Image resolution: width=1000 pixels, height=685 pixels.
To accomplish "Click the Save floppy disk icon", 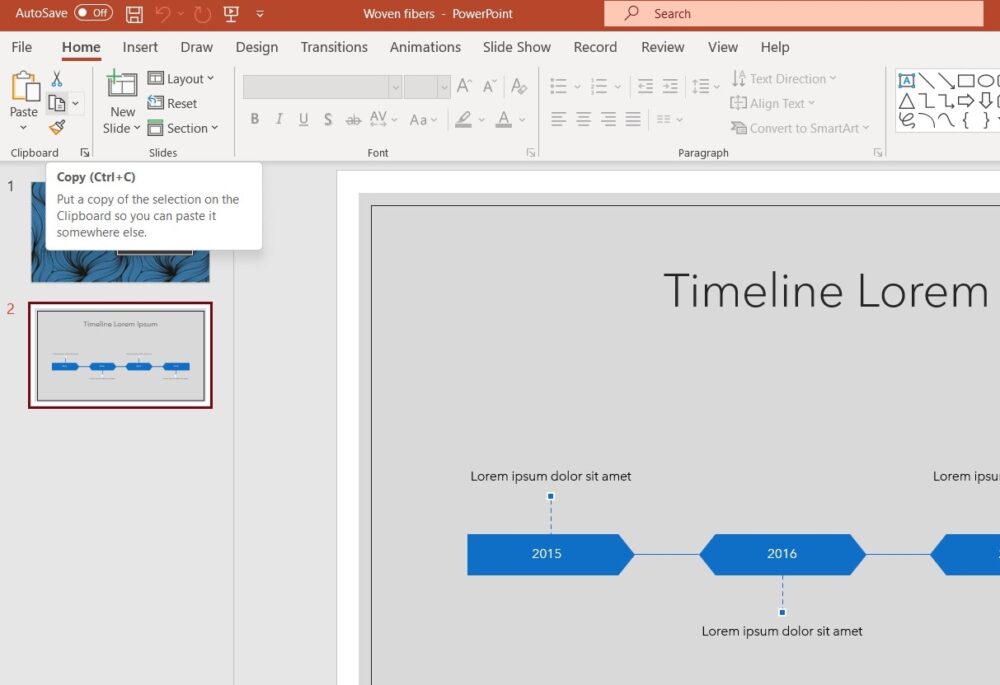I will point(134,14).
